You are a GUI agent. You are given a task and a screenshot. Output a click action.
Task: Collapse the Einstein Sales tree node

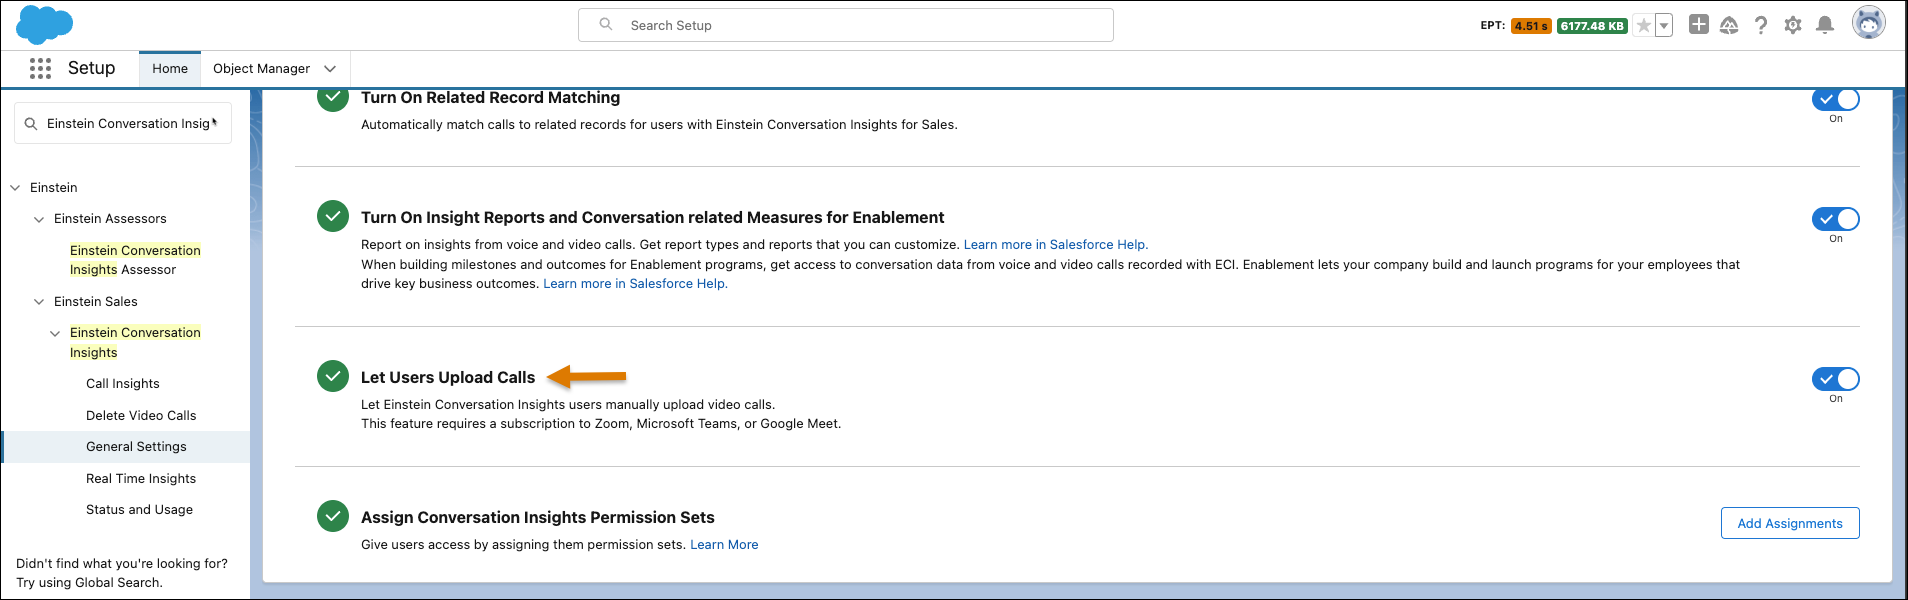pyautogui.click(x=39, y=302)
